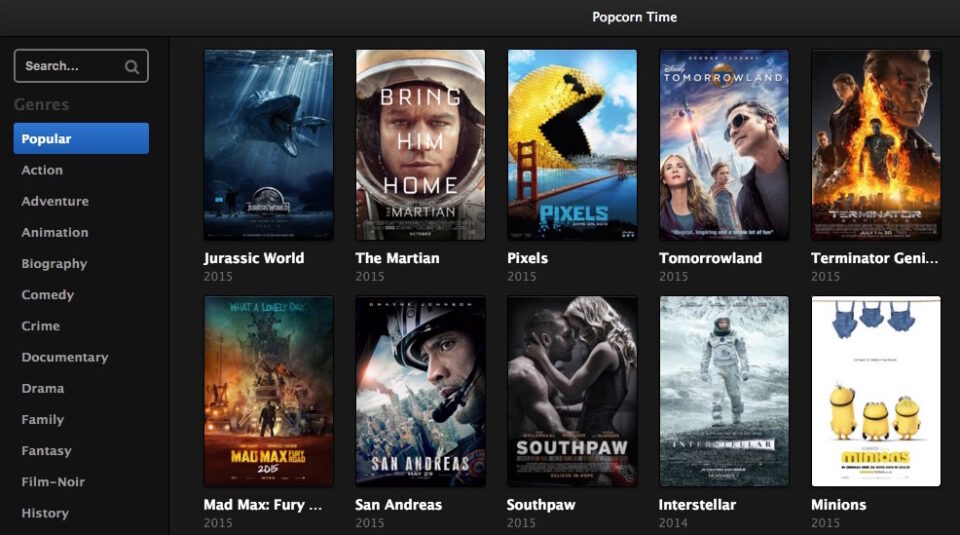The width and height of the screenshot is (960, 535).
Task: Open the History genre
Action: [45, 513]
